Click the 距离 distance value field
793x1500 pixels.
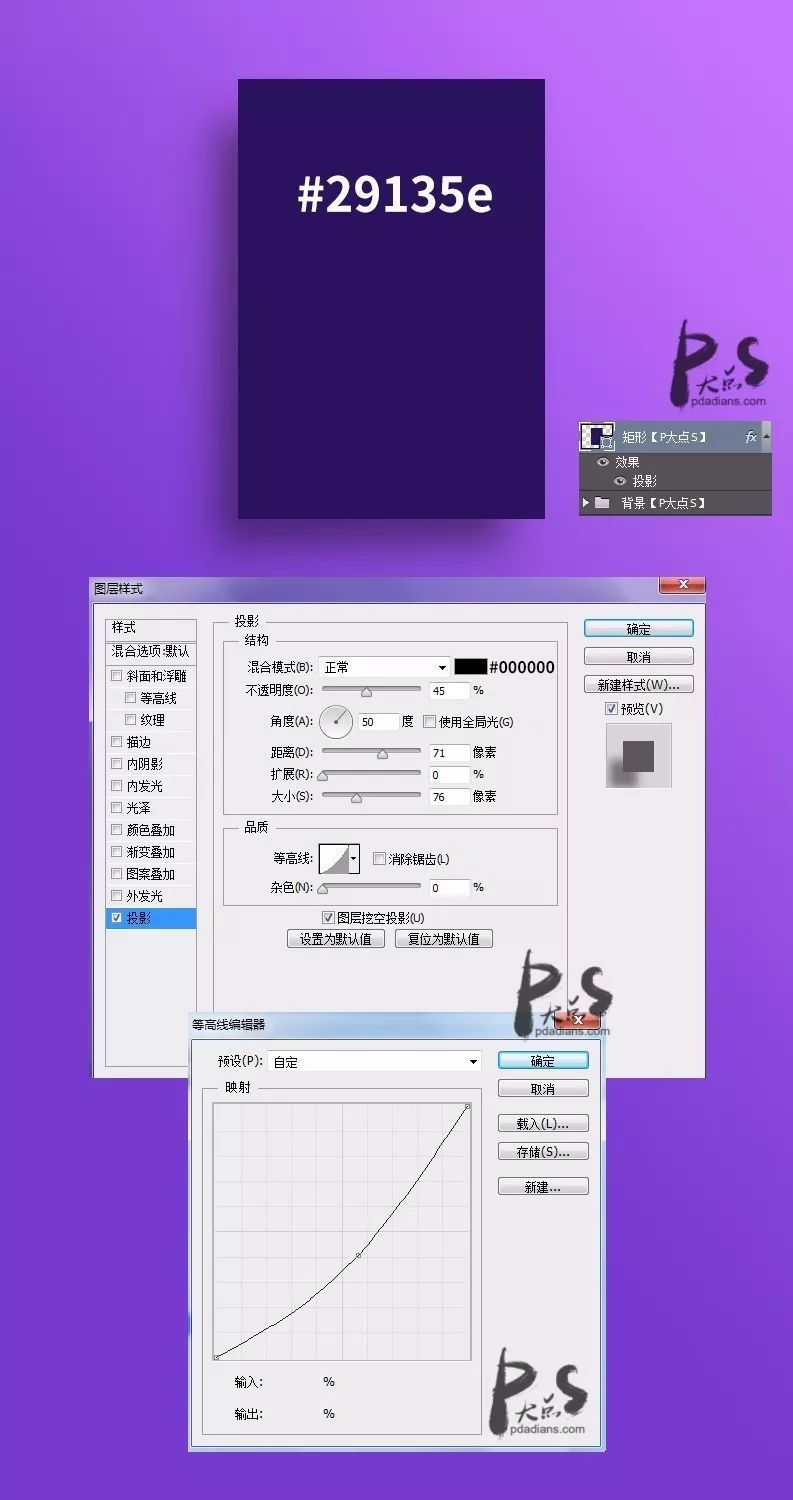point(449,752)
